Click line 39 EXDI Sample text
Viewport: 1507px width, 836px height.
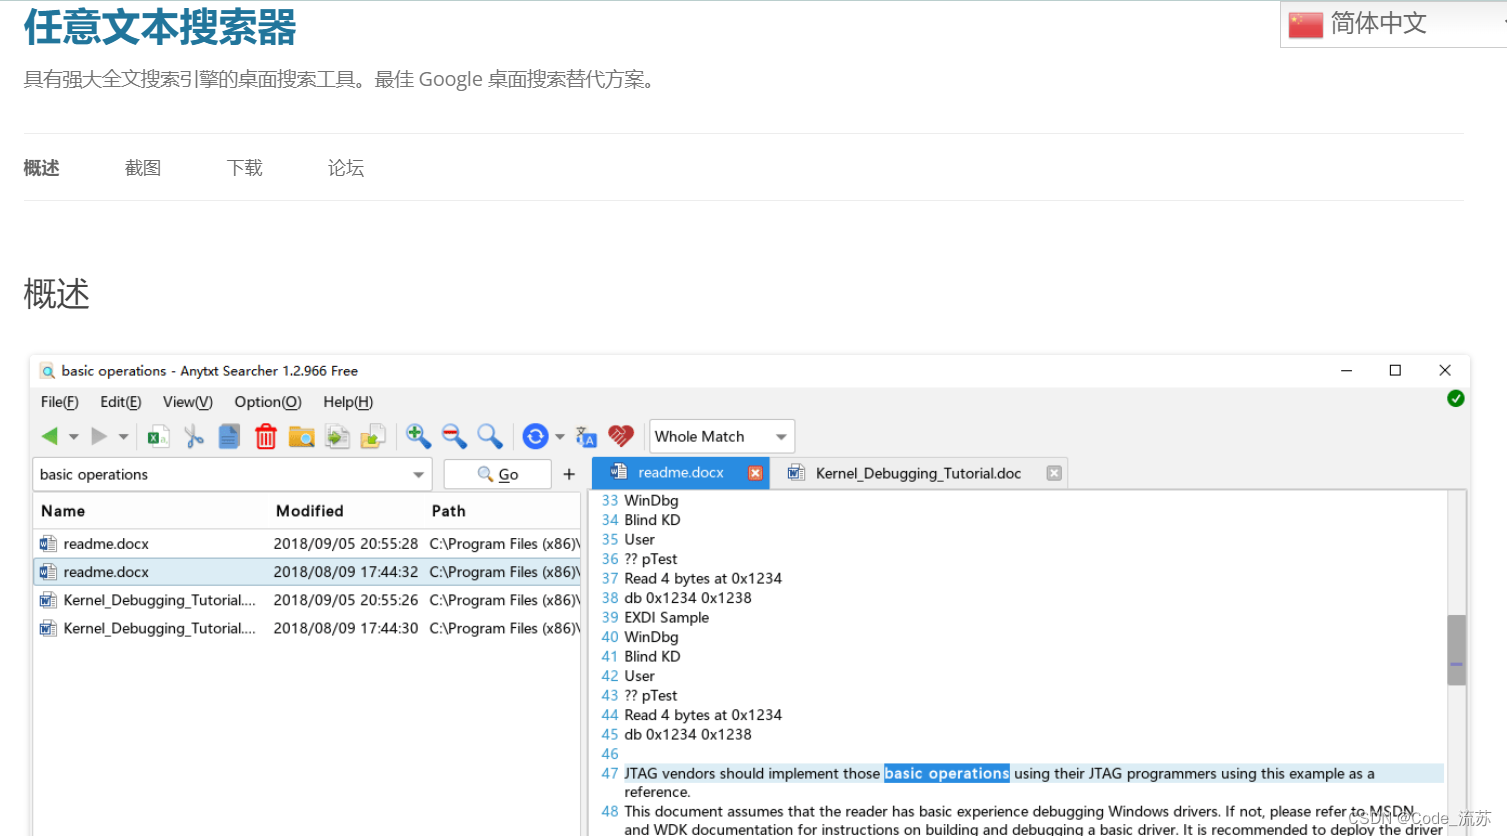(x=667, y=618)
